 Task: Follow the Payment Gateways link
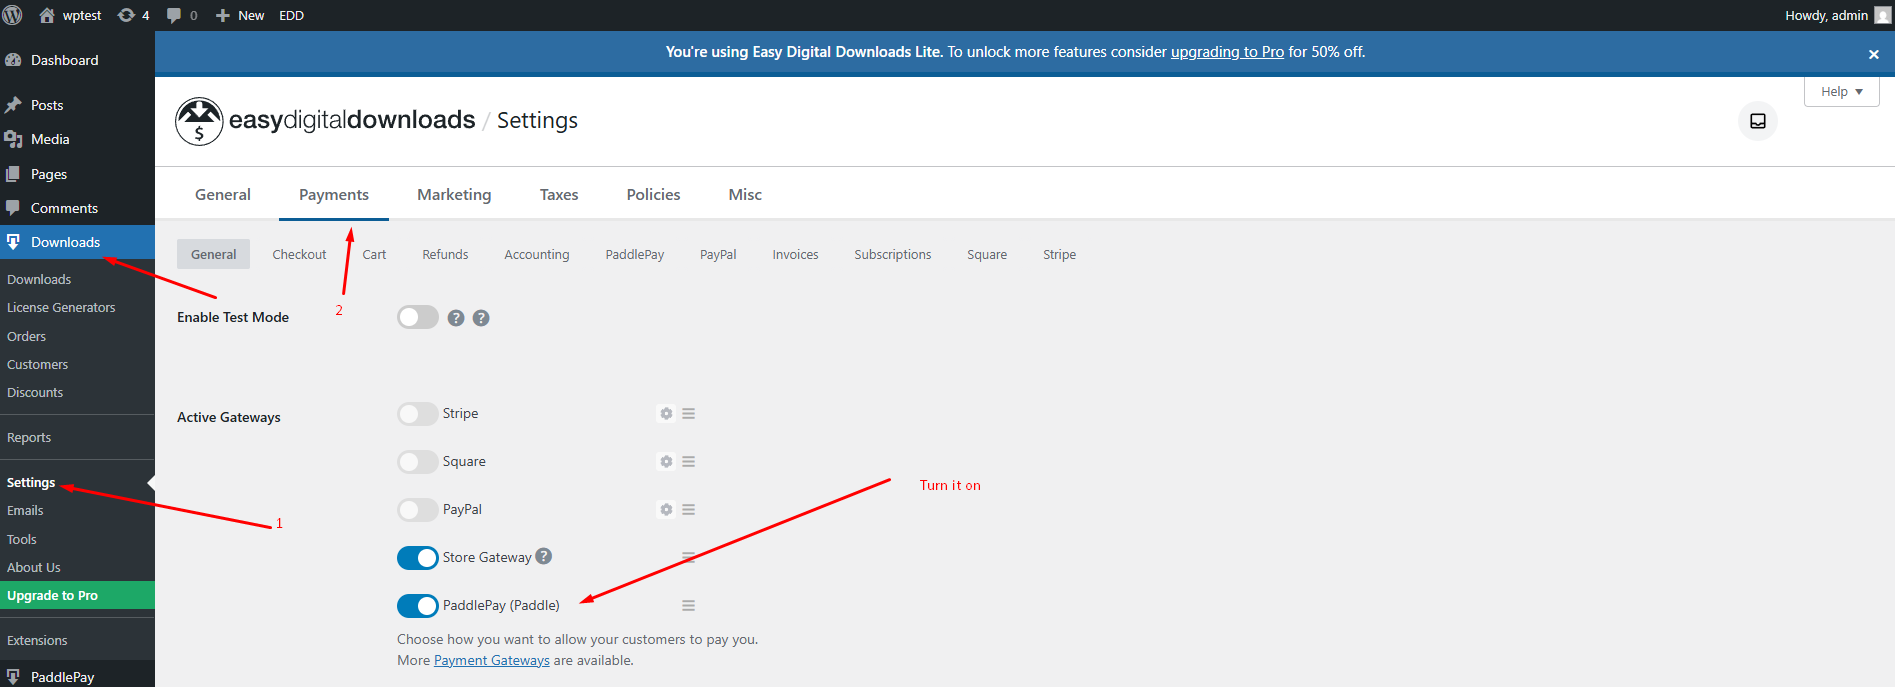click(x=491, y=661)
